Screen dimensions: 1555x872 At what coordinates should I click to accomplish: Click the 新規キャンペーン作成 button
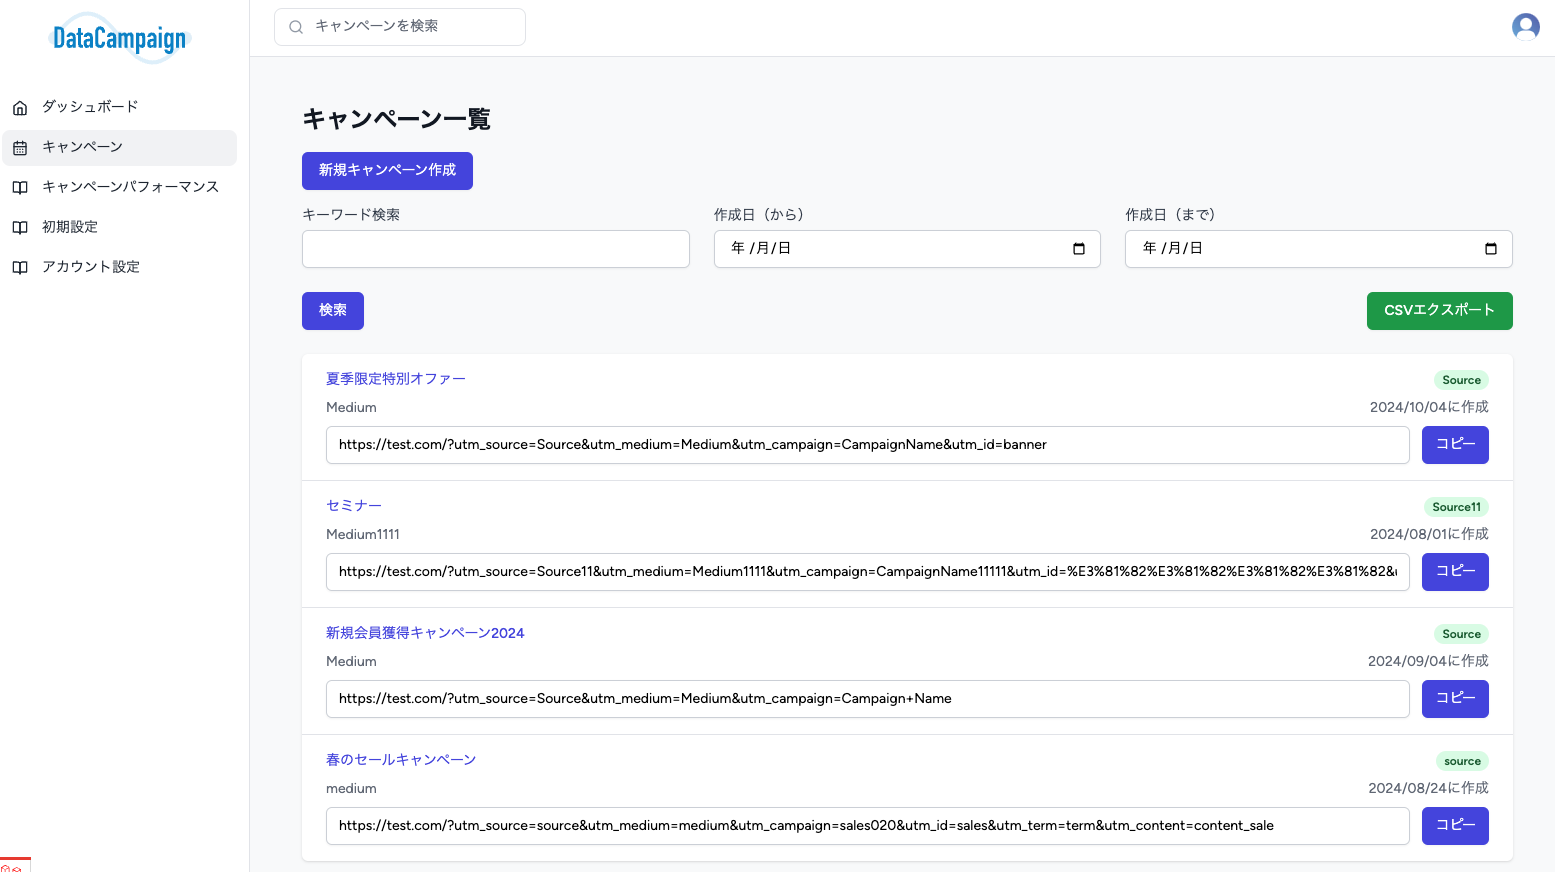[x=387, y=171]
